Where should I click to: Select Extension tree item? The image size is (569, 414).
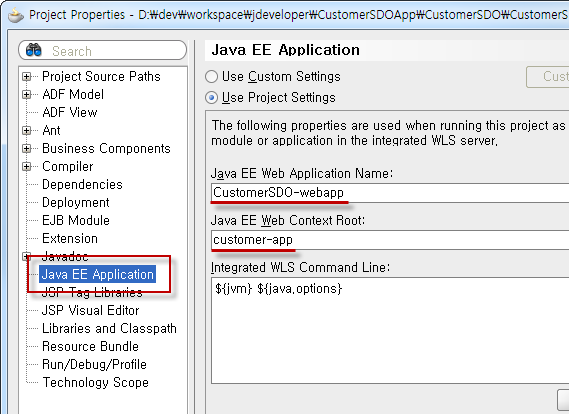[x=70, y=239]
